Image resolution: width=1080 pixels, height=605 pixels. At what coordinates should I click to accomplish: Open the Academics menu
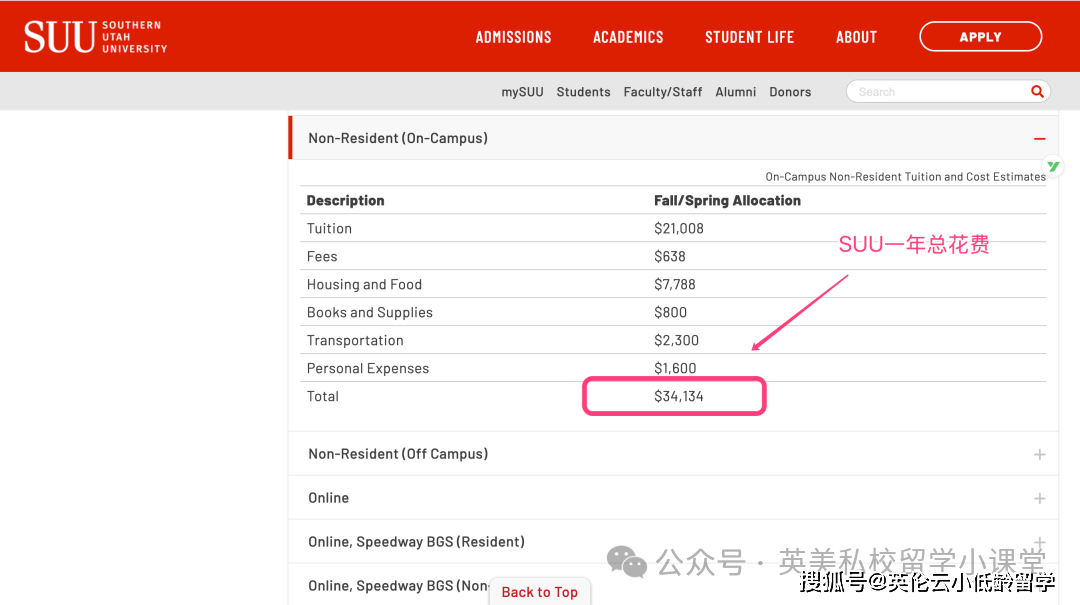pos(628,37)
